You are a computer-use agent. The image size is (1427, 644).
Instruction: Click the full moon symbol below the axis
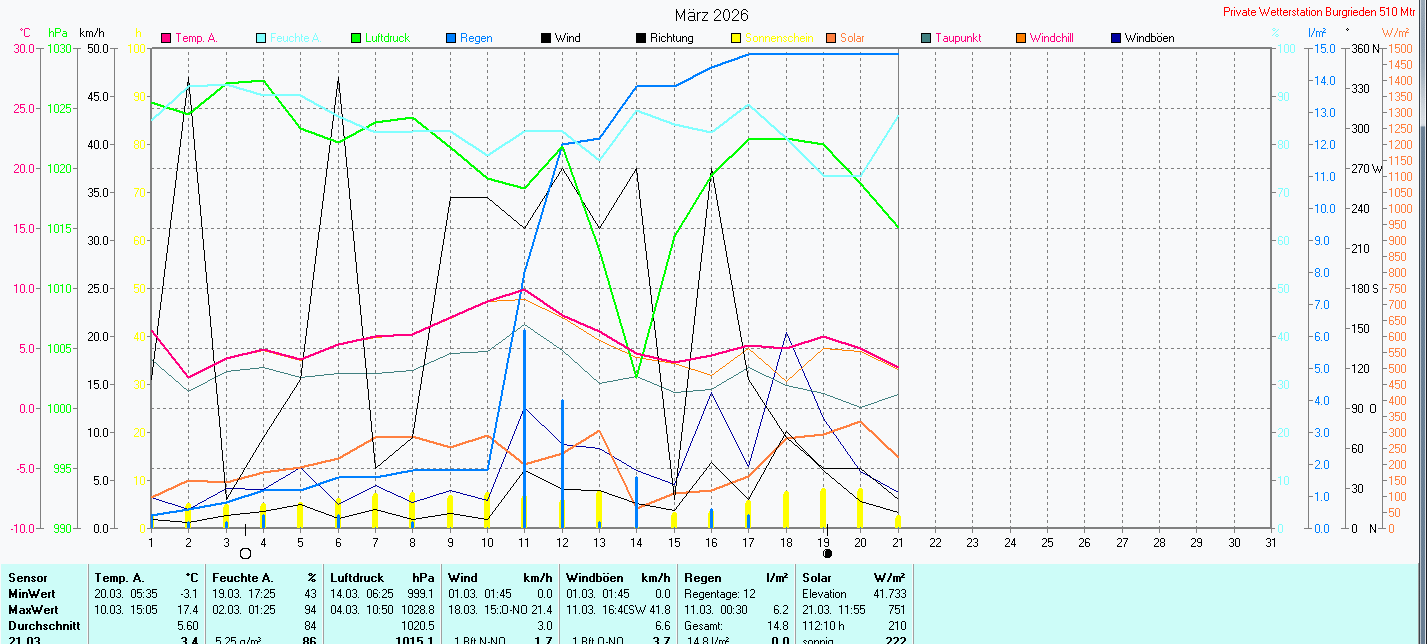coord(245,553)
